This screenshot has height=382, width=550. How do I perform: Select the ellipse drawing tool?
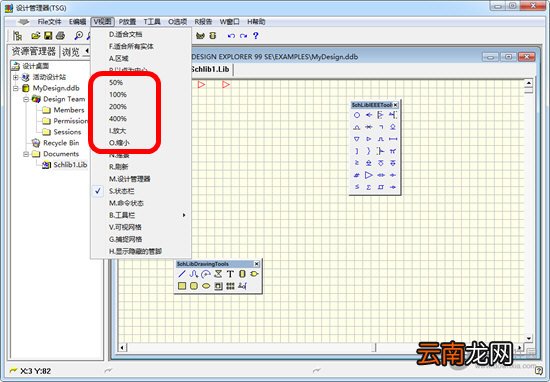pos(206,286)
